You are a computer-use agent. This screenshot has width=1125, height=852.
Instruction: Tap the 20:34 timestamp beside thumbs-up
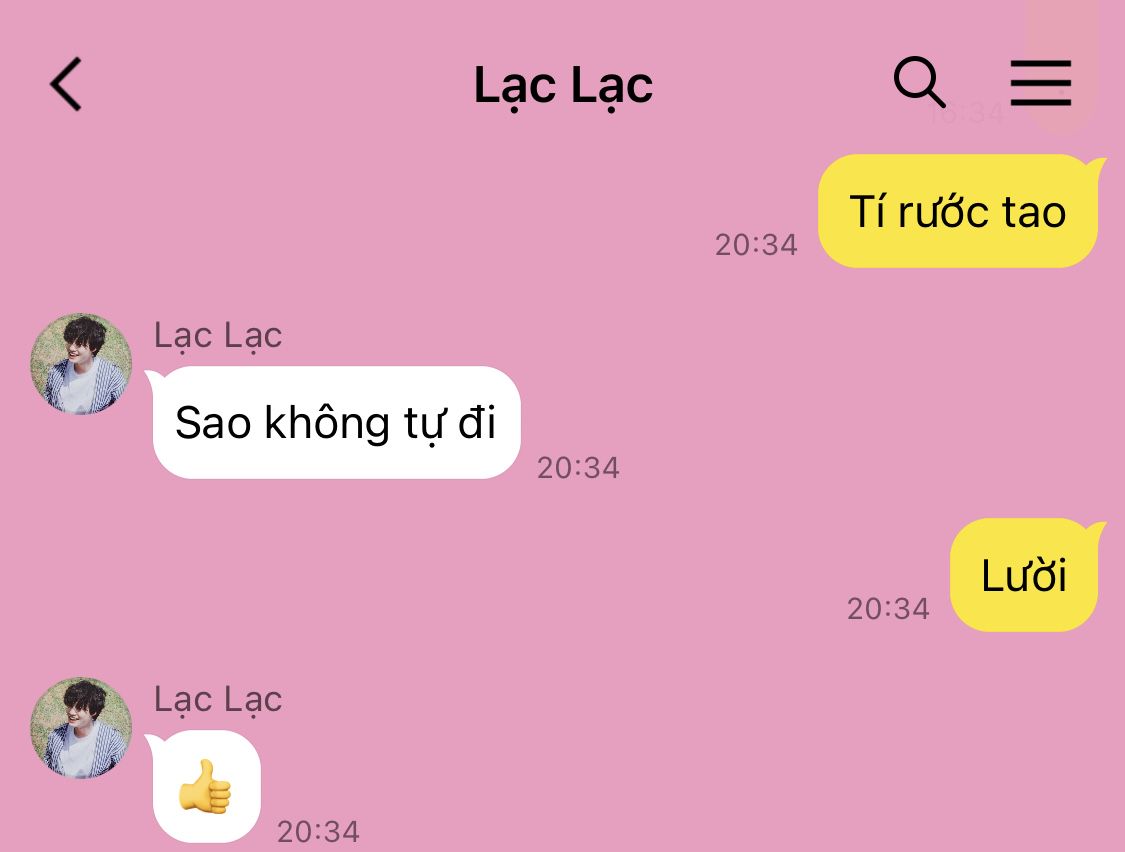click(319, 832)
